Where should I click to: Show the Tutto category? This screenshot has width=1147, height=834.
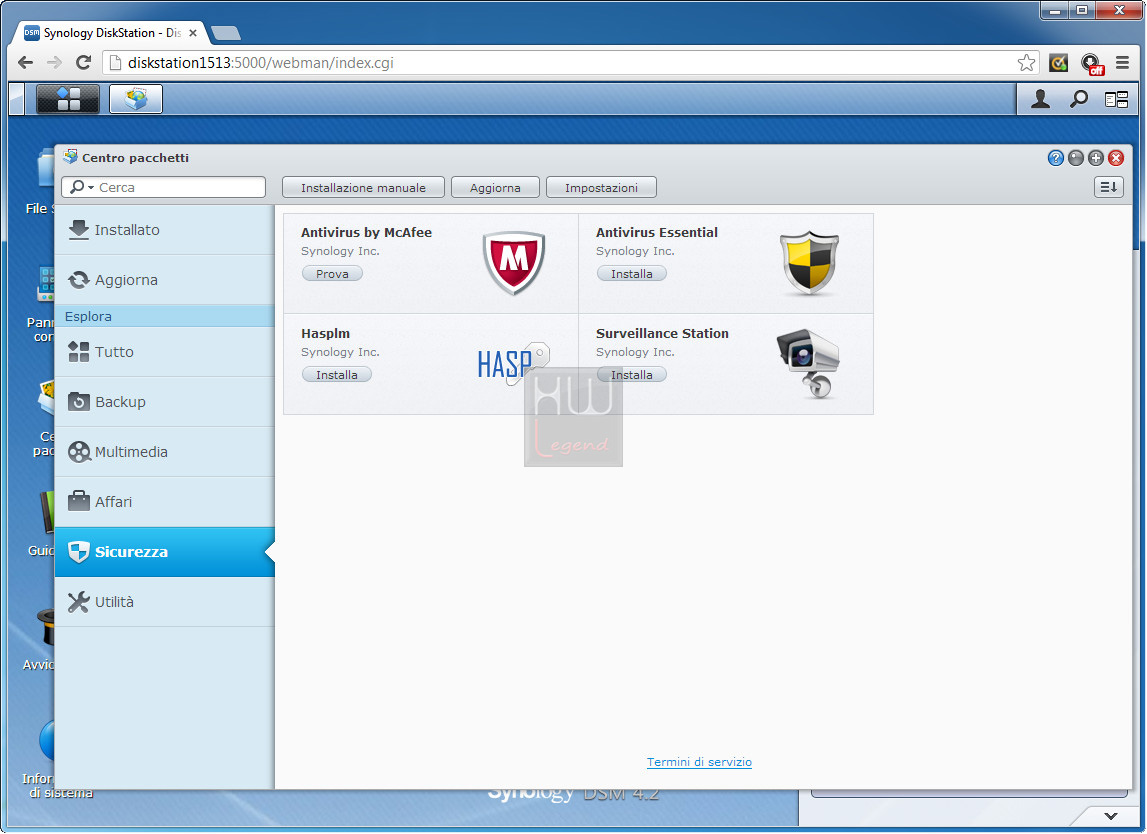(165, 352)
